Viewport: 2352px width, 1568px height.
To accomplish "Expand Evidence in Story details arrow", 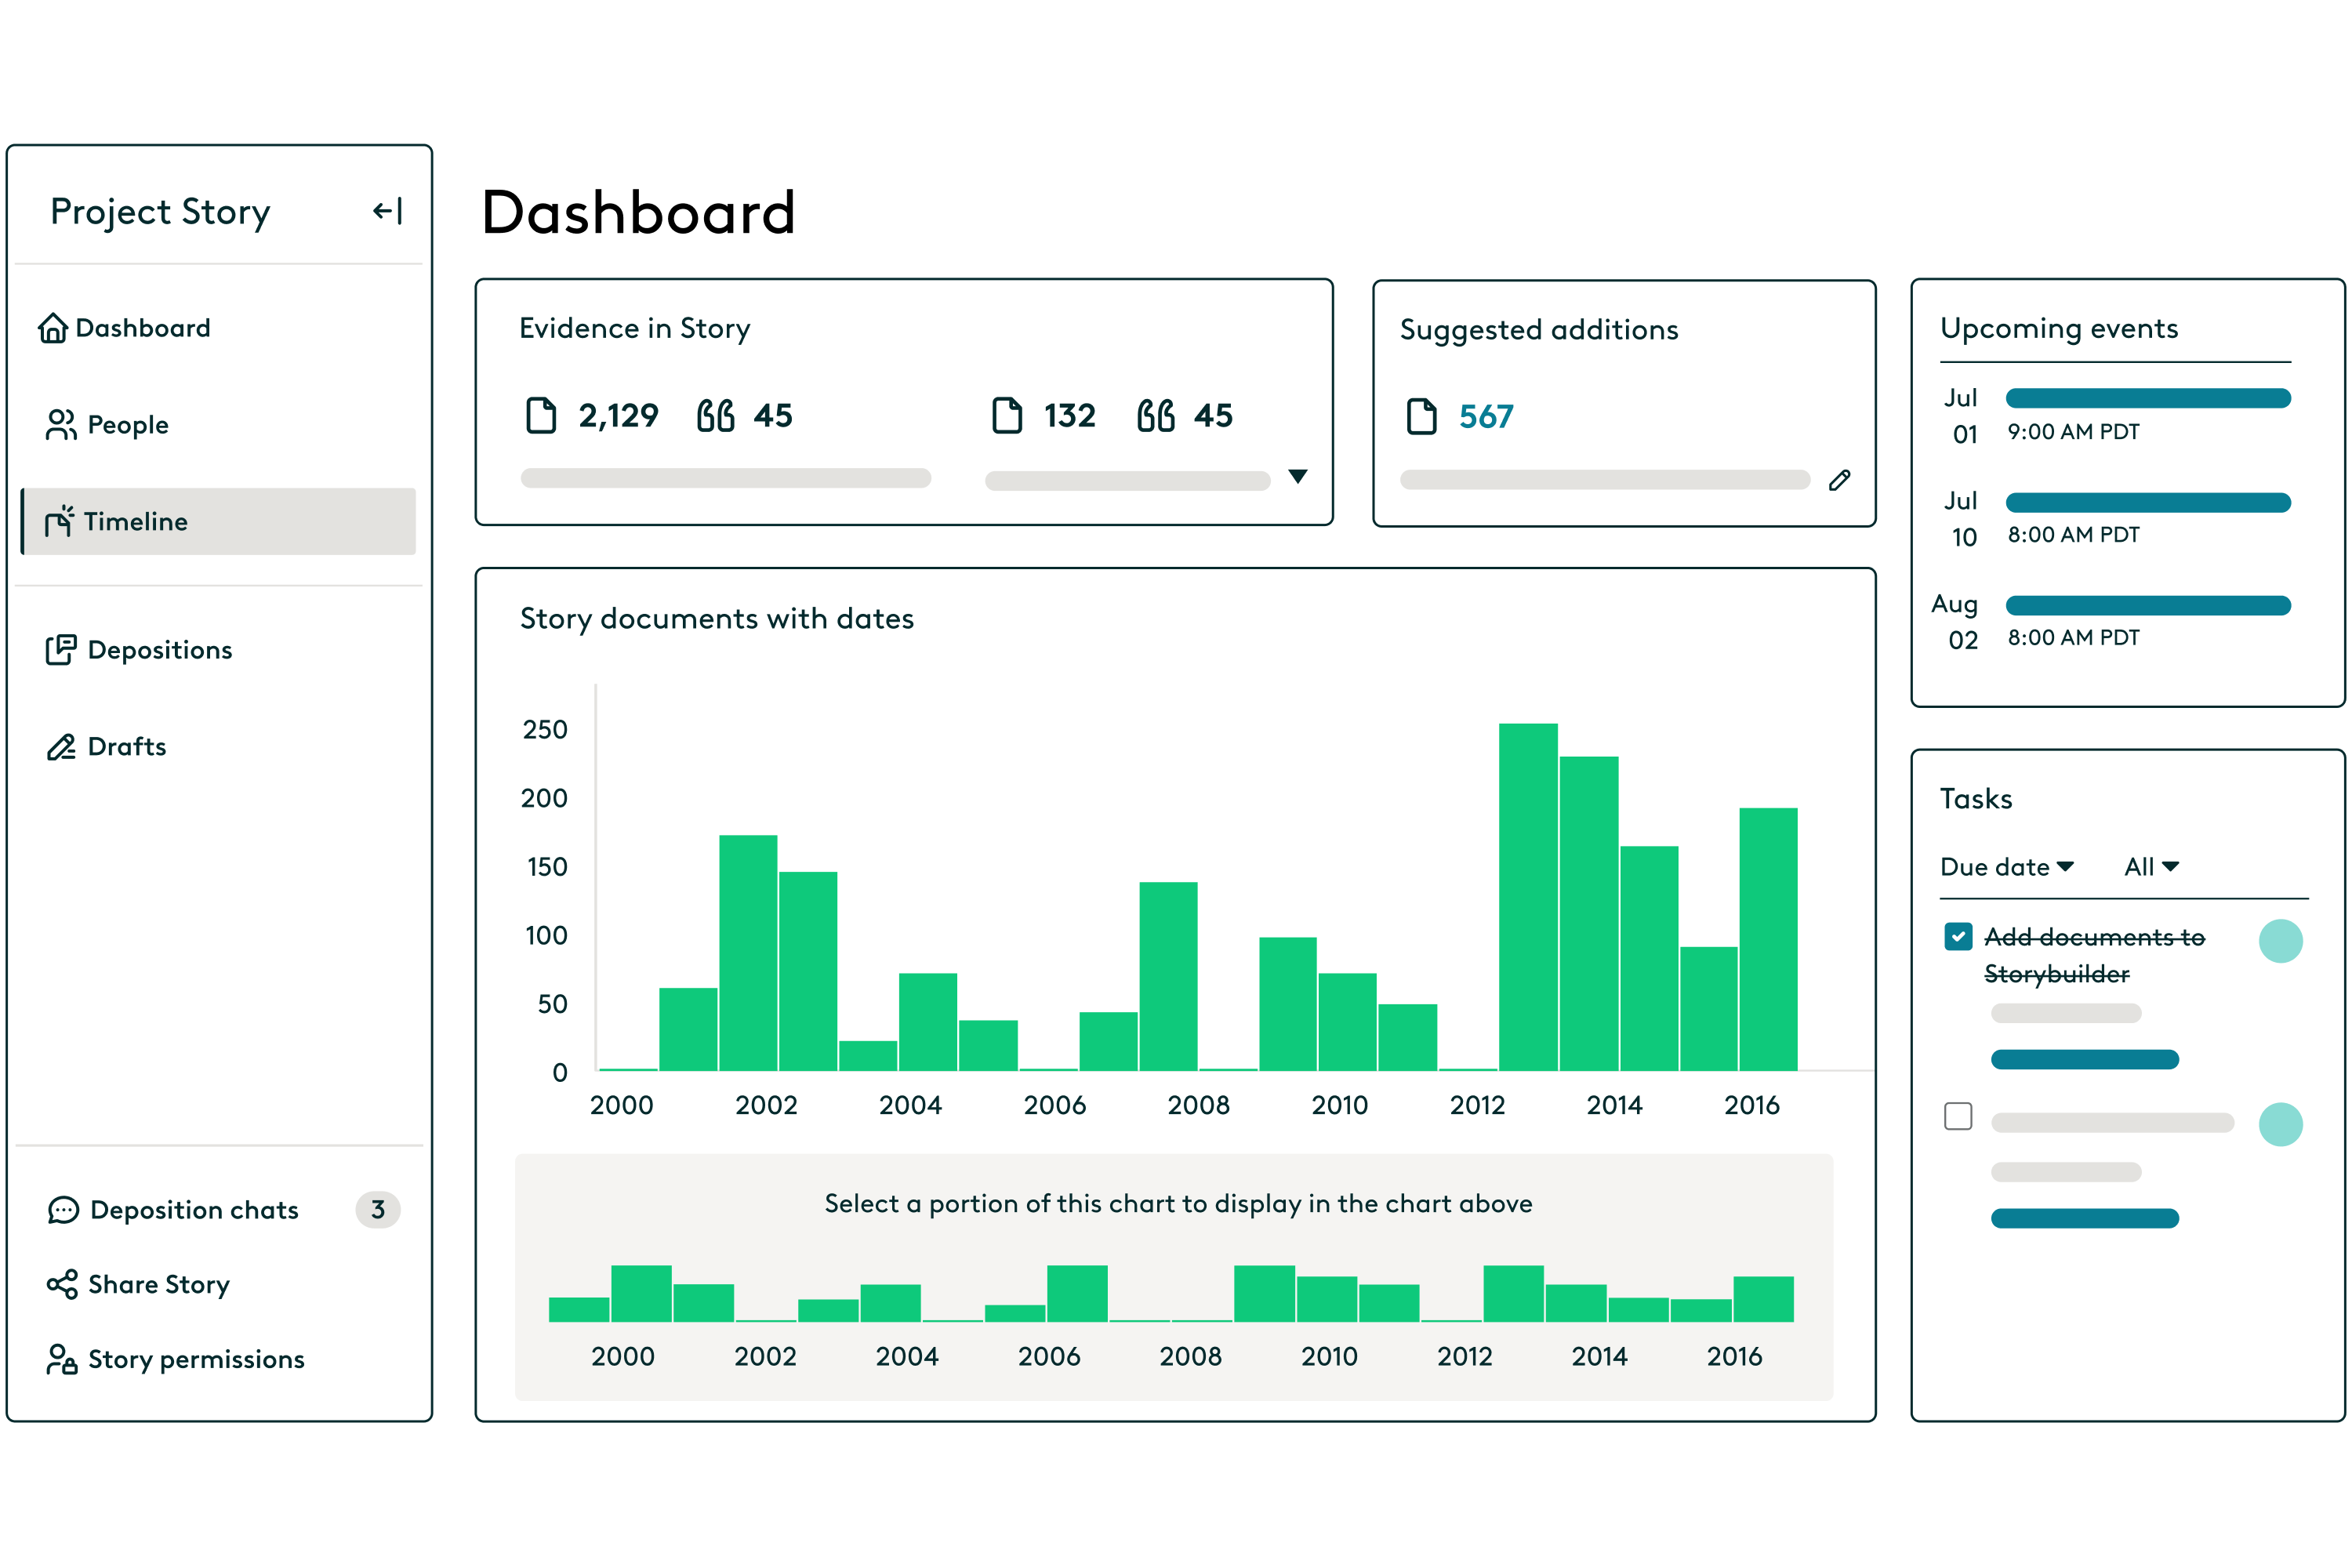I will tap(1298, 477).
